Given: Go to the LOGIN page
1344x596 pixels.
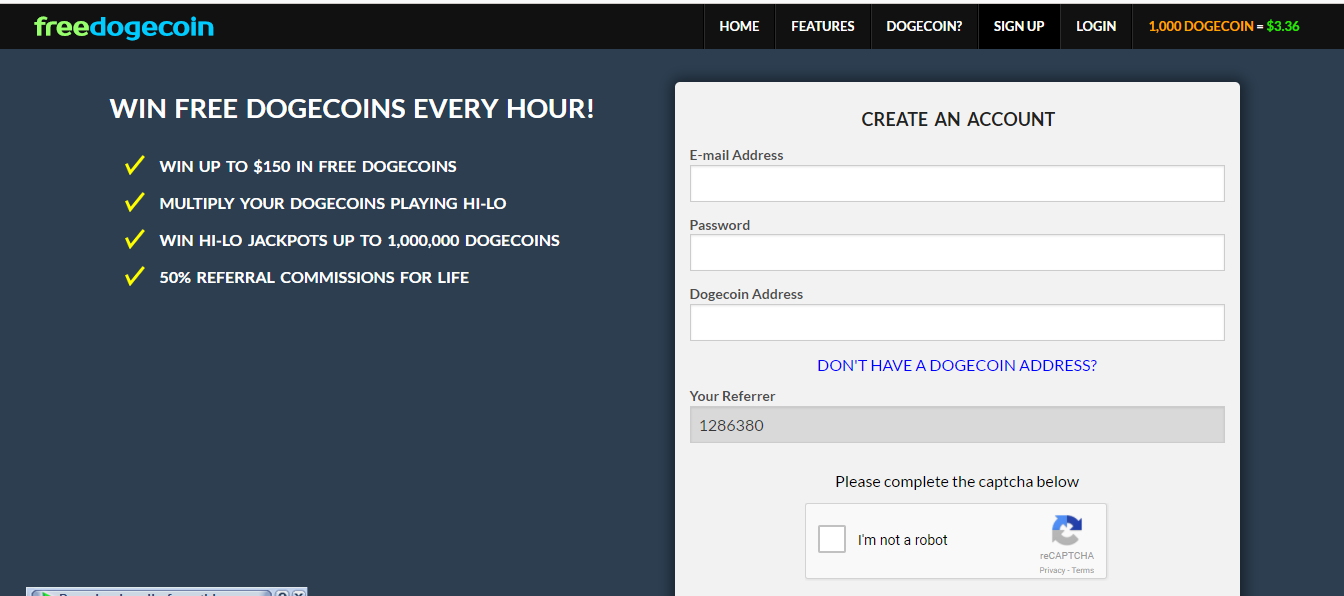Looking at the screenshot, I should coord(1096,26).
